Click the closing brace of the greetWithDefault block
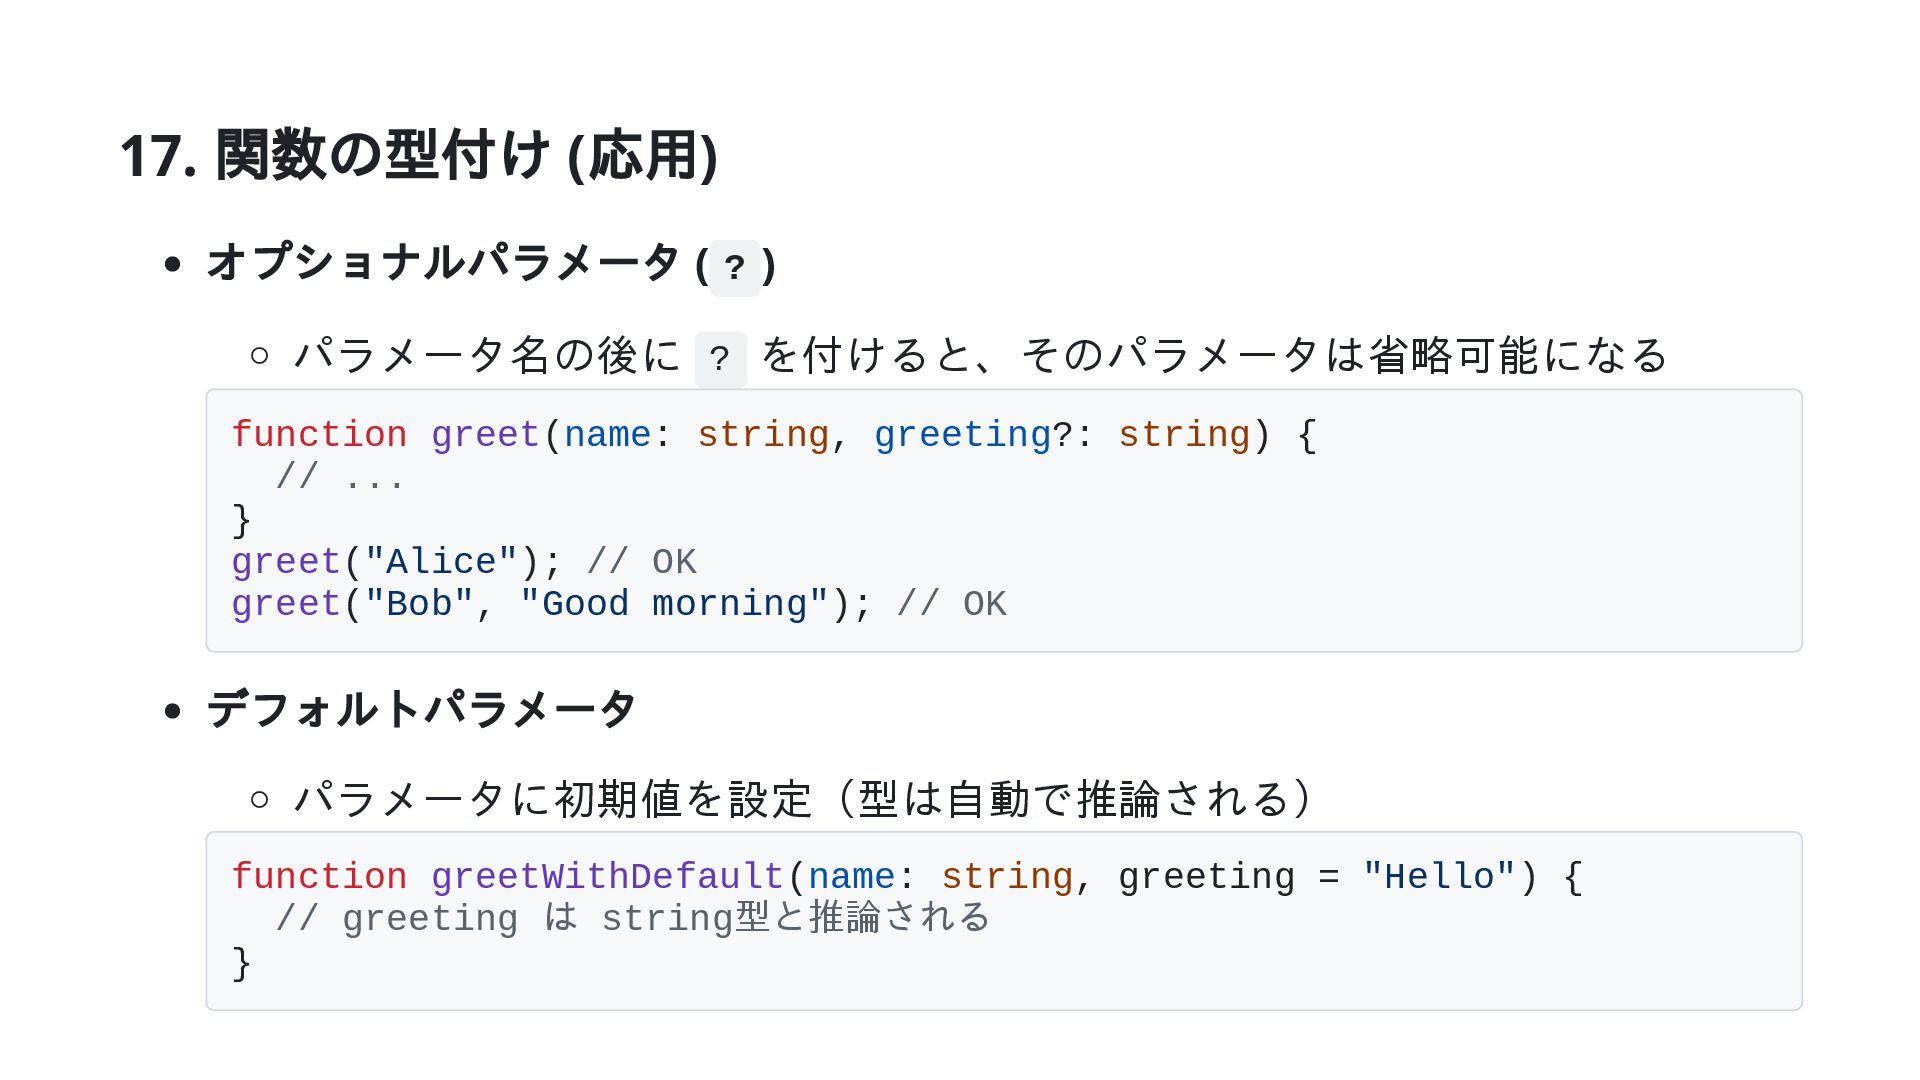1920x1080 pixels. [241, 963]
